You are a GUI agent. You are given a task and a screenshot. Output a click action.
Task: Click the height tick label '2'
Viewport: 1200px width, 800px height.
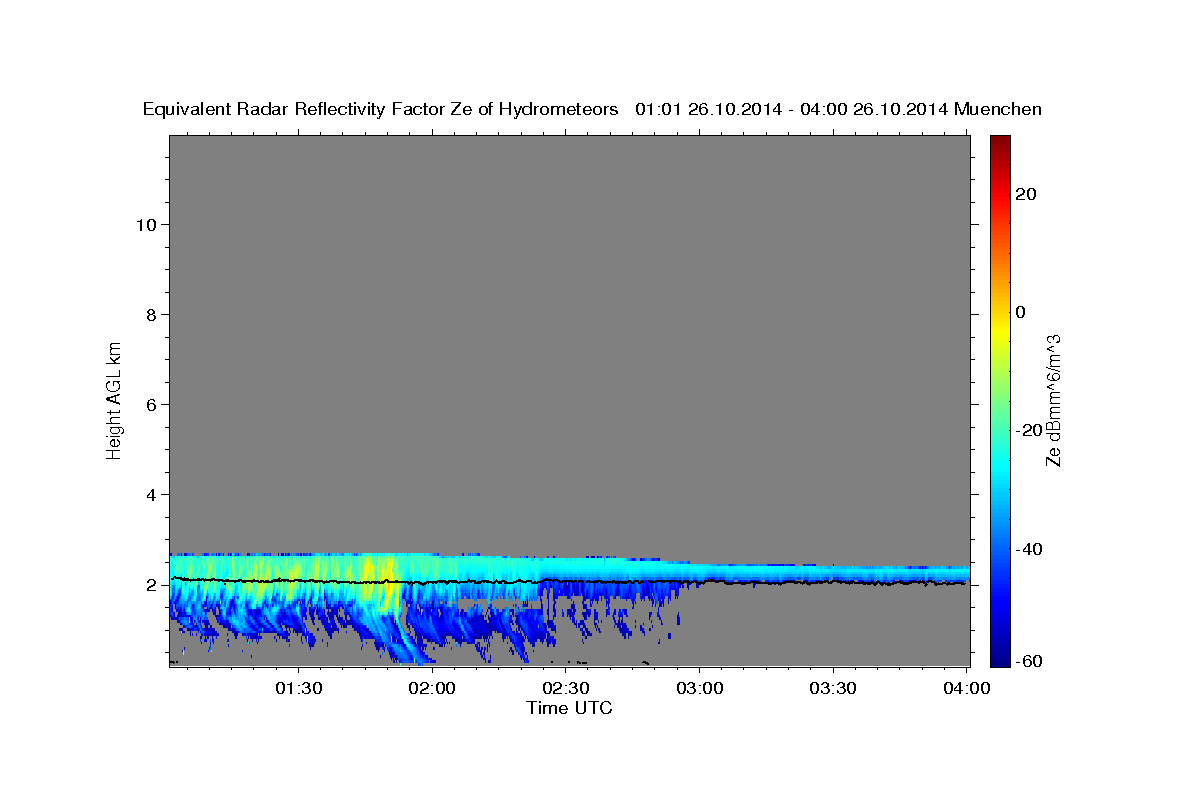pos(151,585)
